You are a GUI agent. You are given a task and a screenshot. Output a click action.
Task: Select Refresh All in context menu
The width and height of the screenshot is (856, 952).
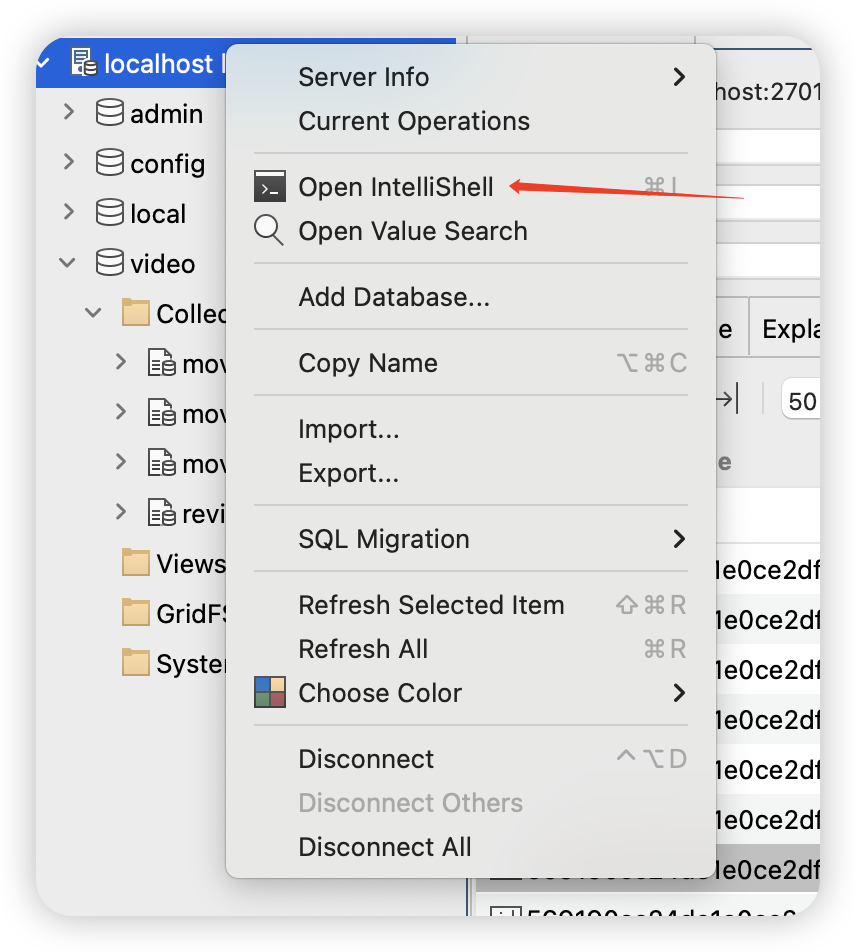pos(363,649)
